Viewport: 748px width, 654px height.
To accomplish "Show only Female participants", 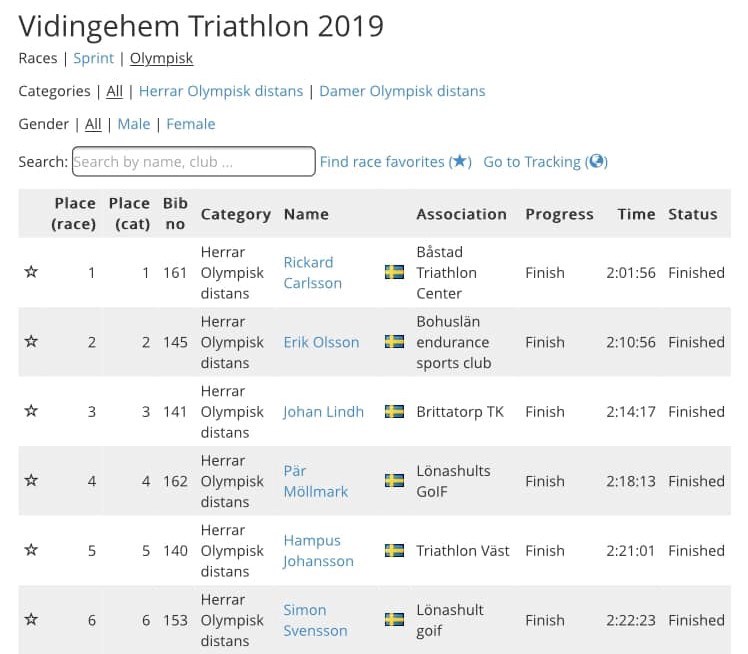I will point(190,124).
